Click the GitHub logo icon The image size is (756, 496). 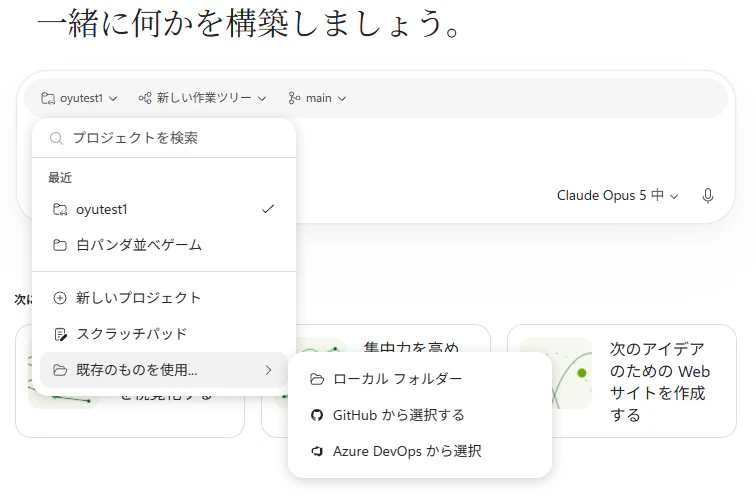[x=317, y=415]
